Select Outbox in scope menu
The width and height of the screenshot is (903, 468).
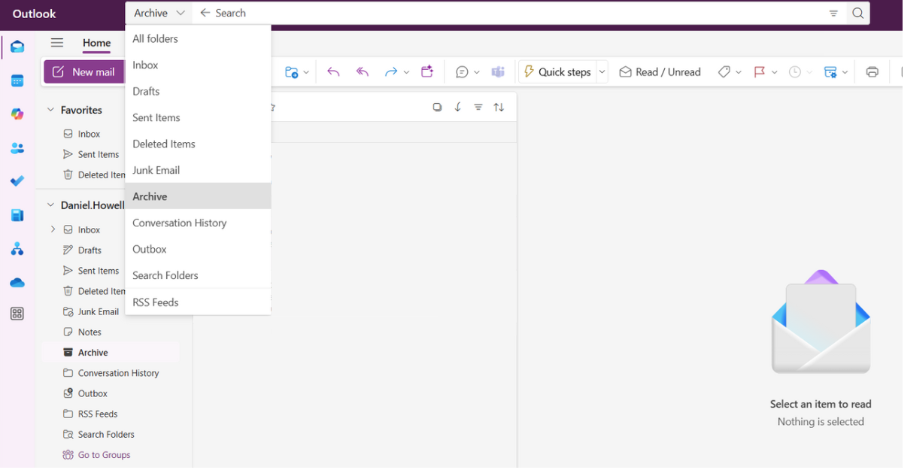coord(198,249)
